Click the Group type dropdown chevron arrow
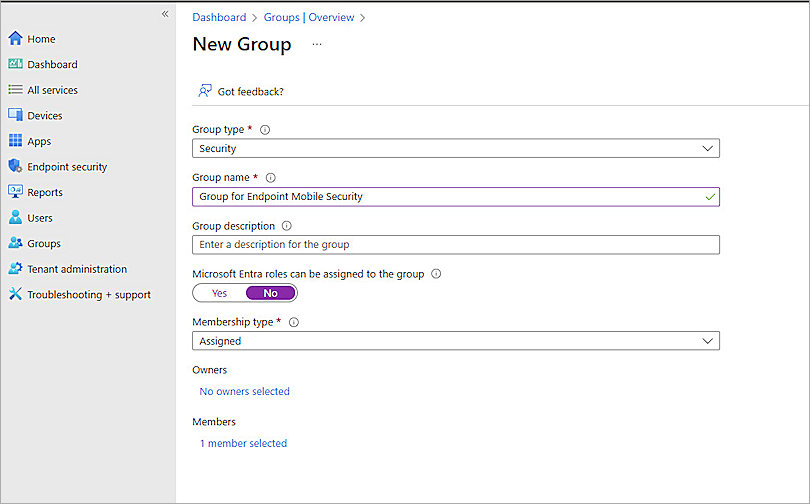Screen dimensions: 810x504 point(707,149)
